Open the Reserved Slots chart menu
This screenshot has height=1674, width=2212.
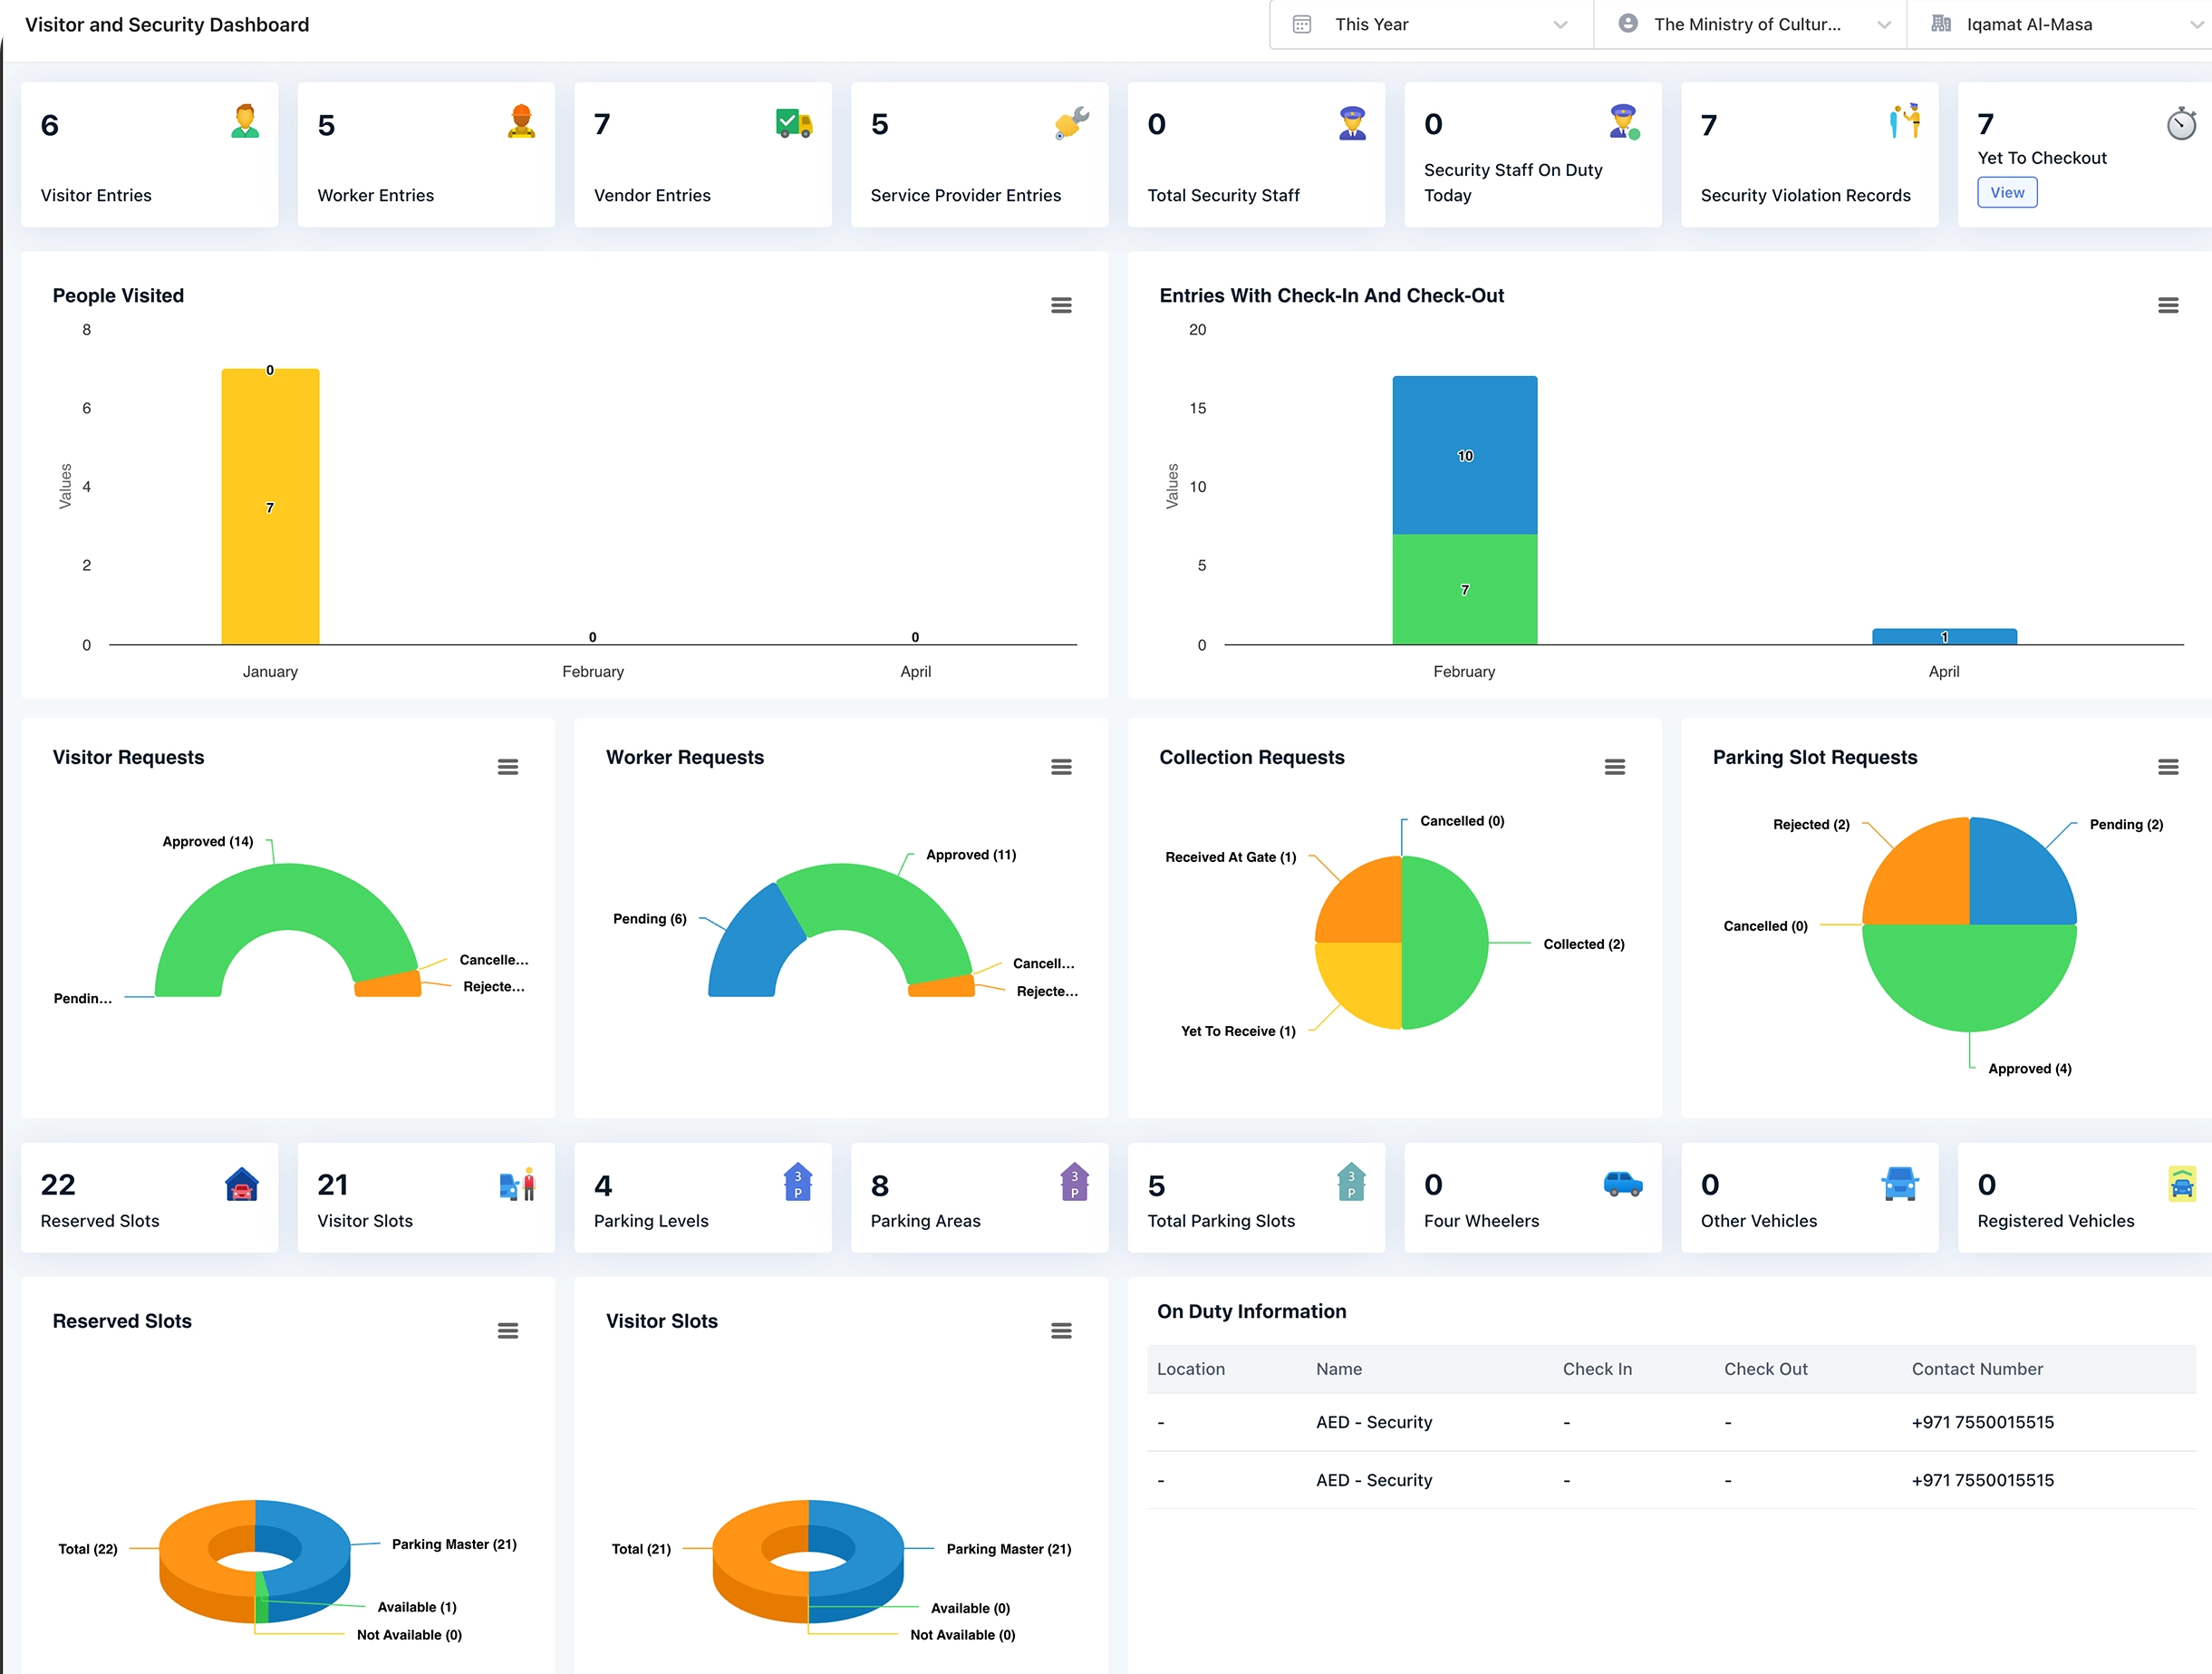[x=508, y=1331]
